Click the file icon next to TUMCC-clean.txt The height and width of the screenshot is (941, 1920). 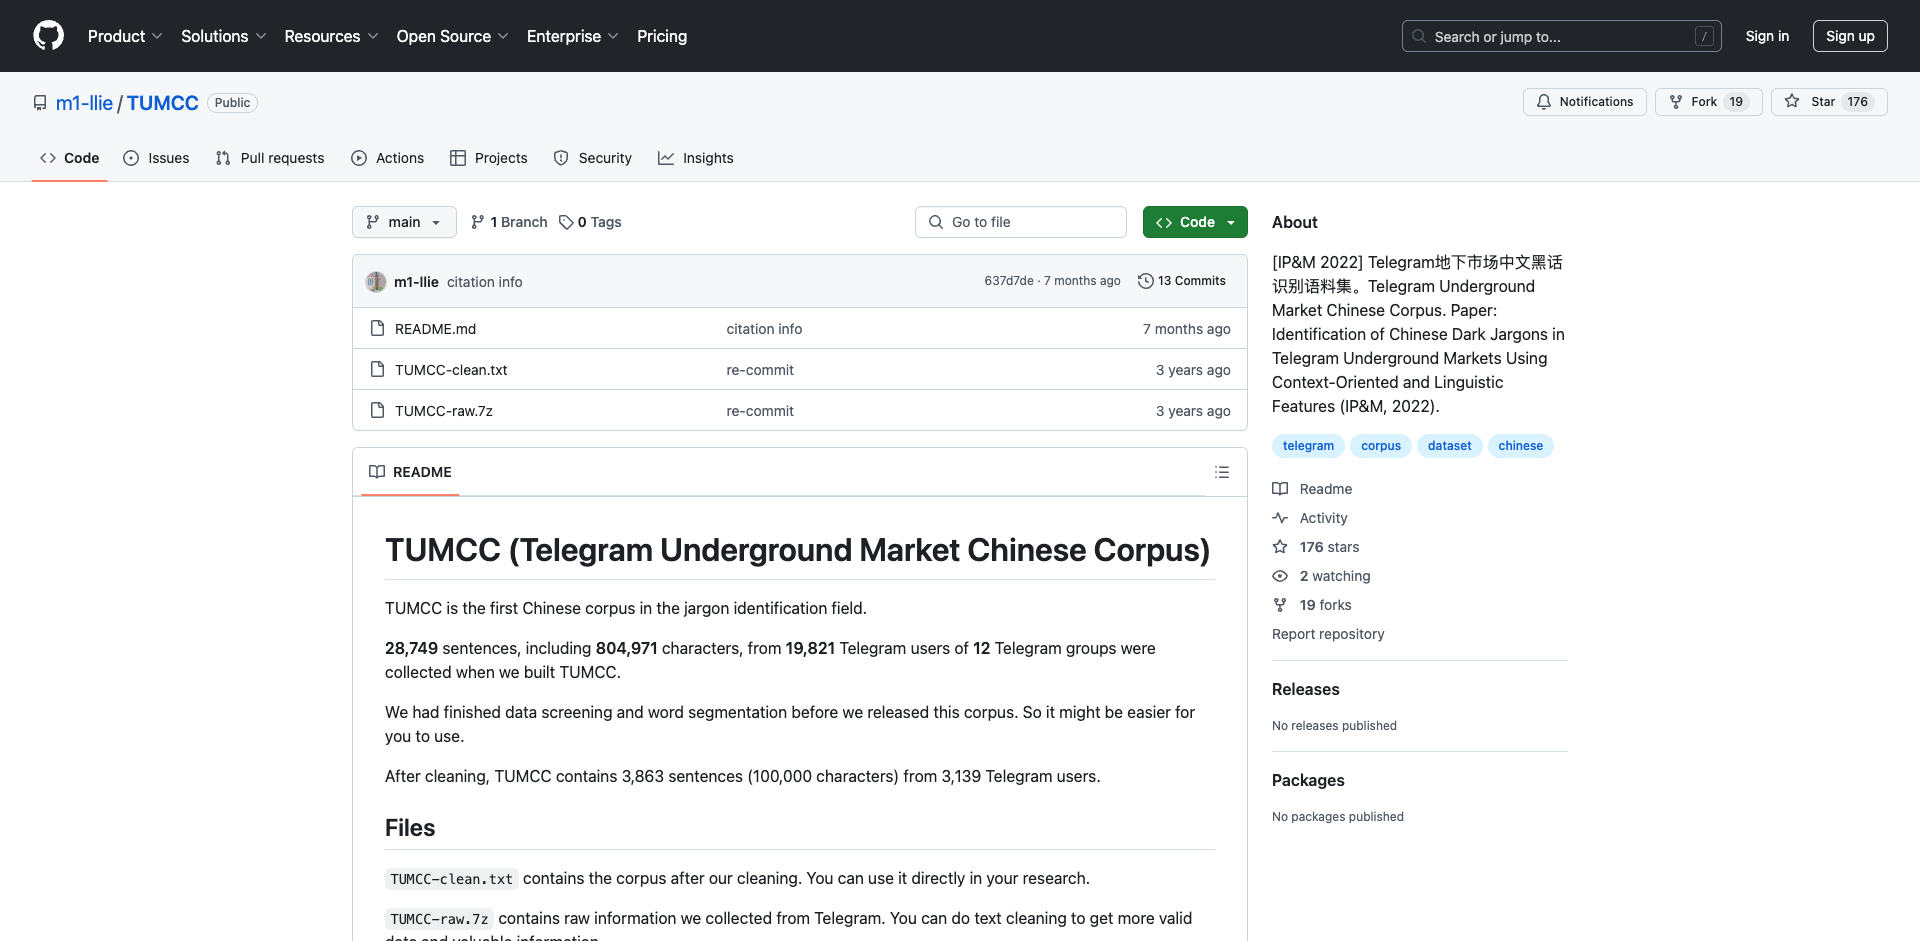click(377, 369)
